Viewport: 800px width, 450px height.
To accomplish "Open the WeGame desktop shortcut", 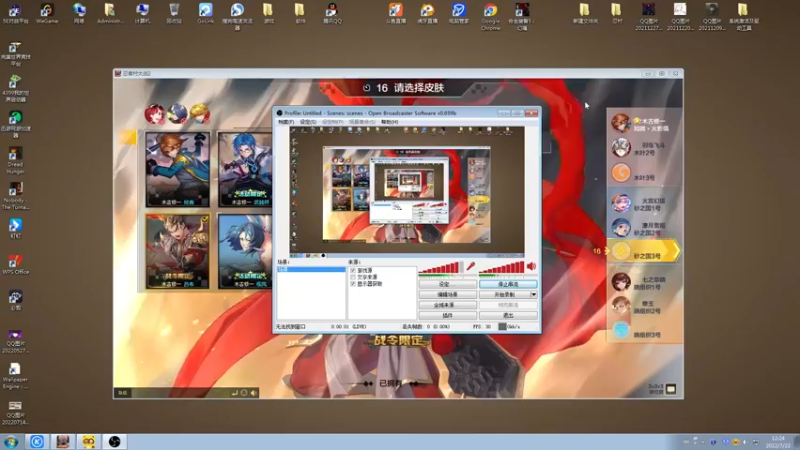I will click(x=47, y=13).
